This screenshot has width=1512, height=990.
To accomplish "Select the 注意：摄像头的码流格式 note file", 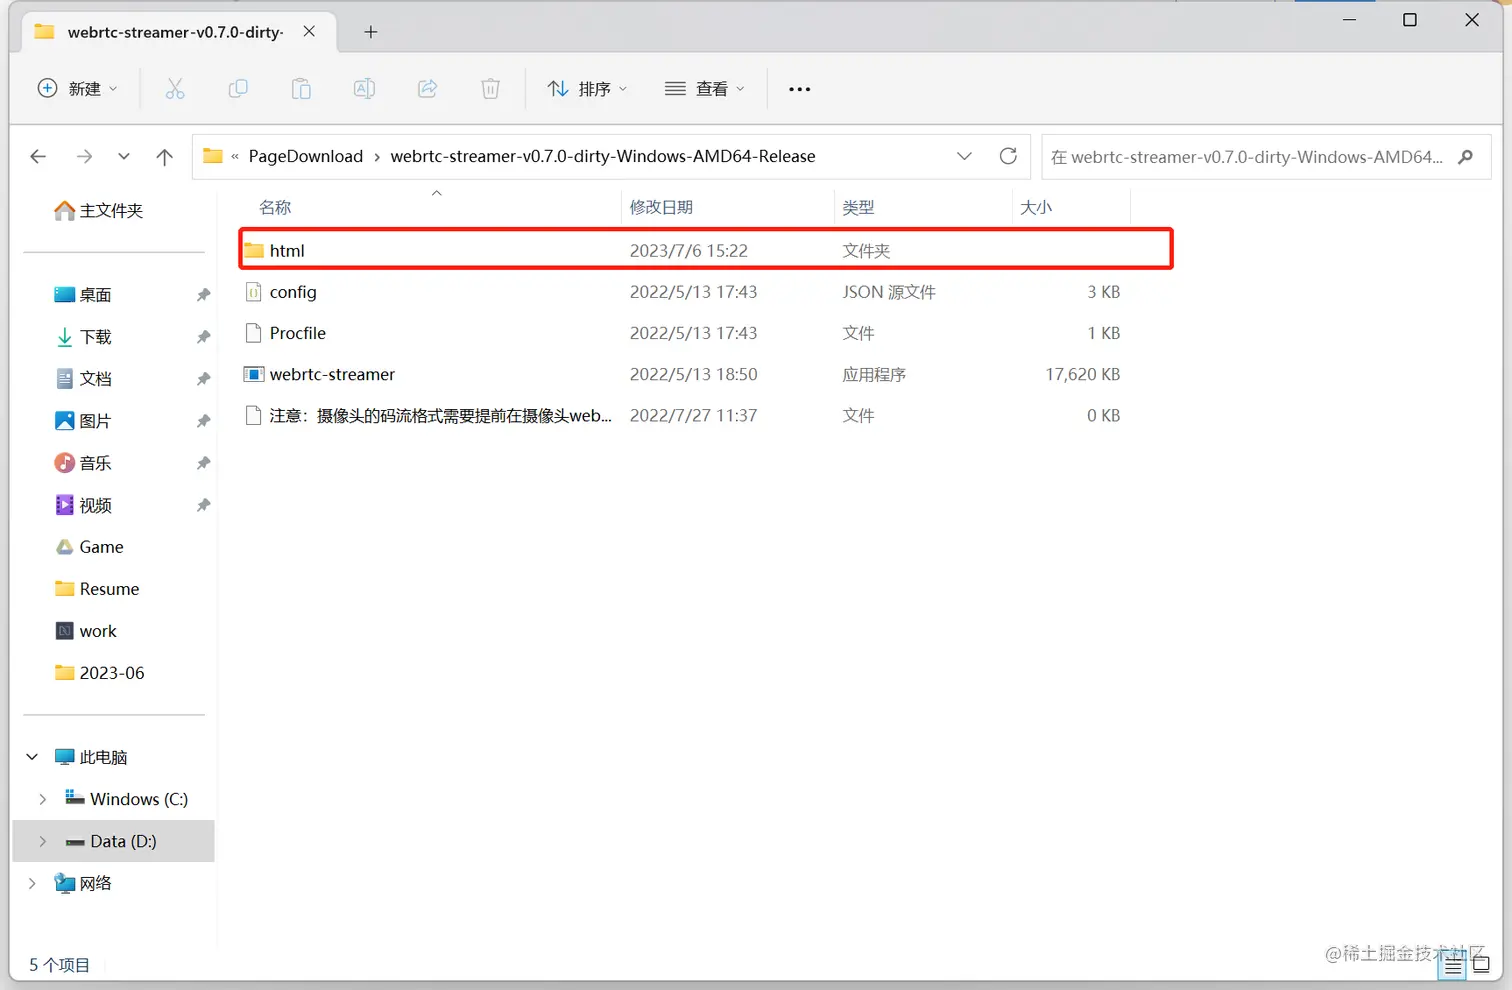I will click(x=440, y=415).
